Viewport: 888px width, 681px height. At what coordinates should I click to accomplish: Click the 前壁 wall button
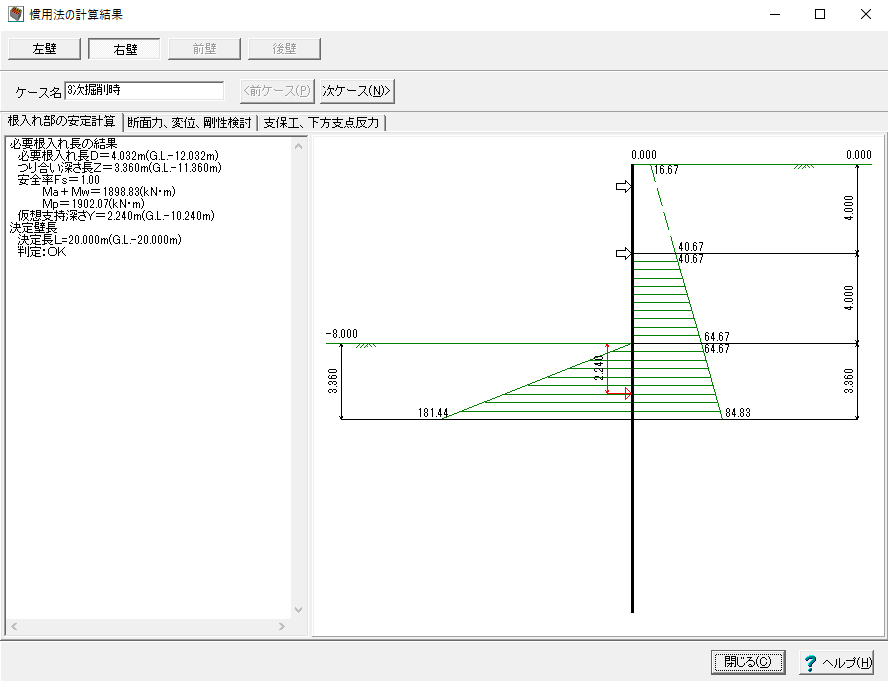tap(204, 49)
